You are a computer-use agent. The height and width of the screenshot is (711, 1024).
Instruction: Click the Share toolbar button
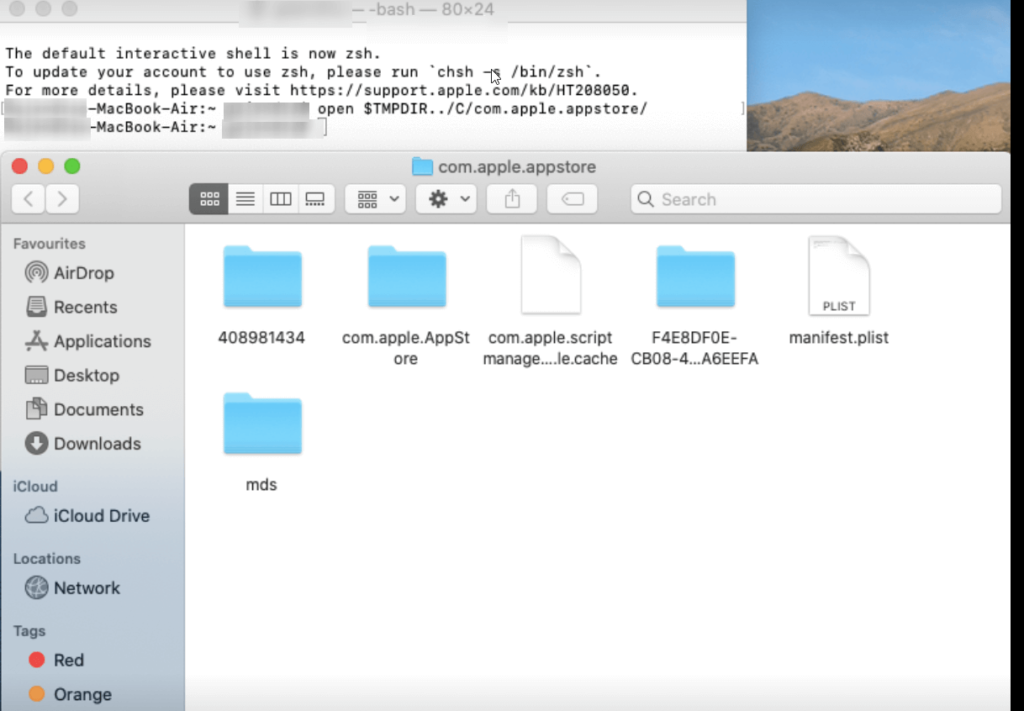coord(512,198)
